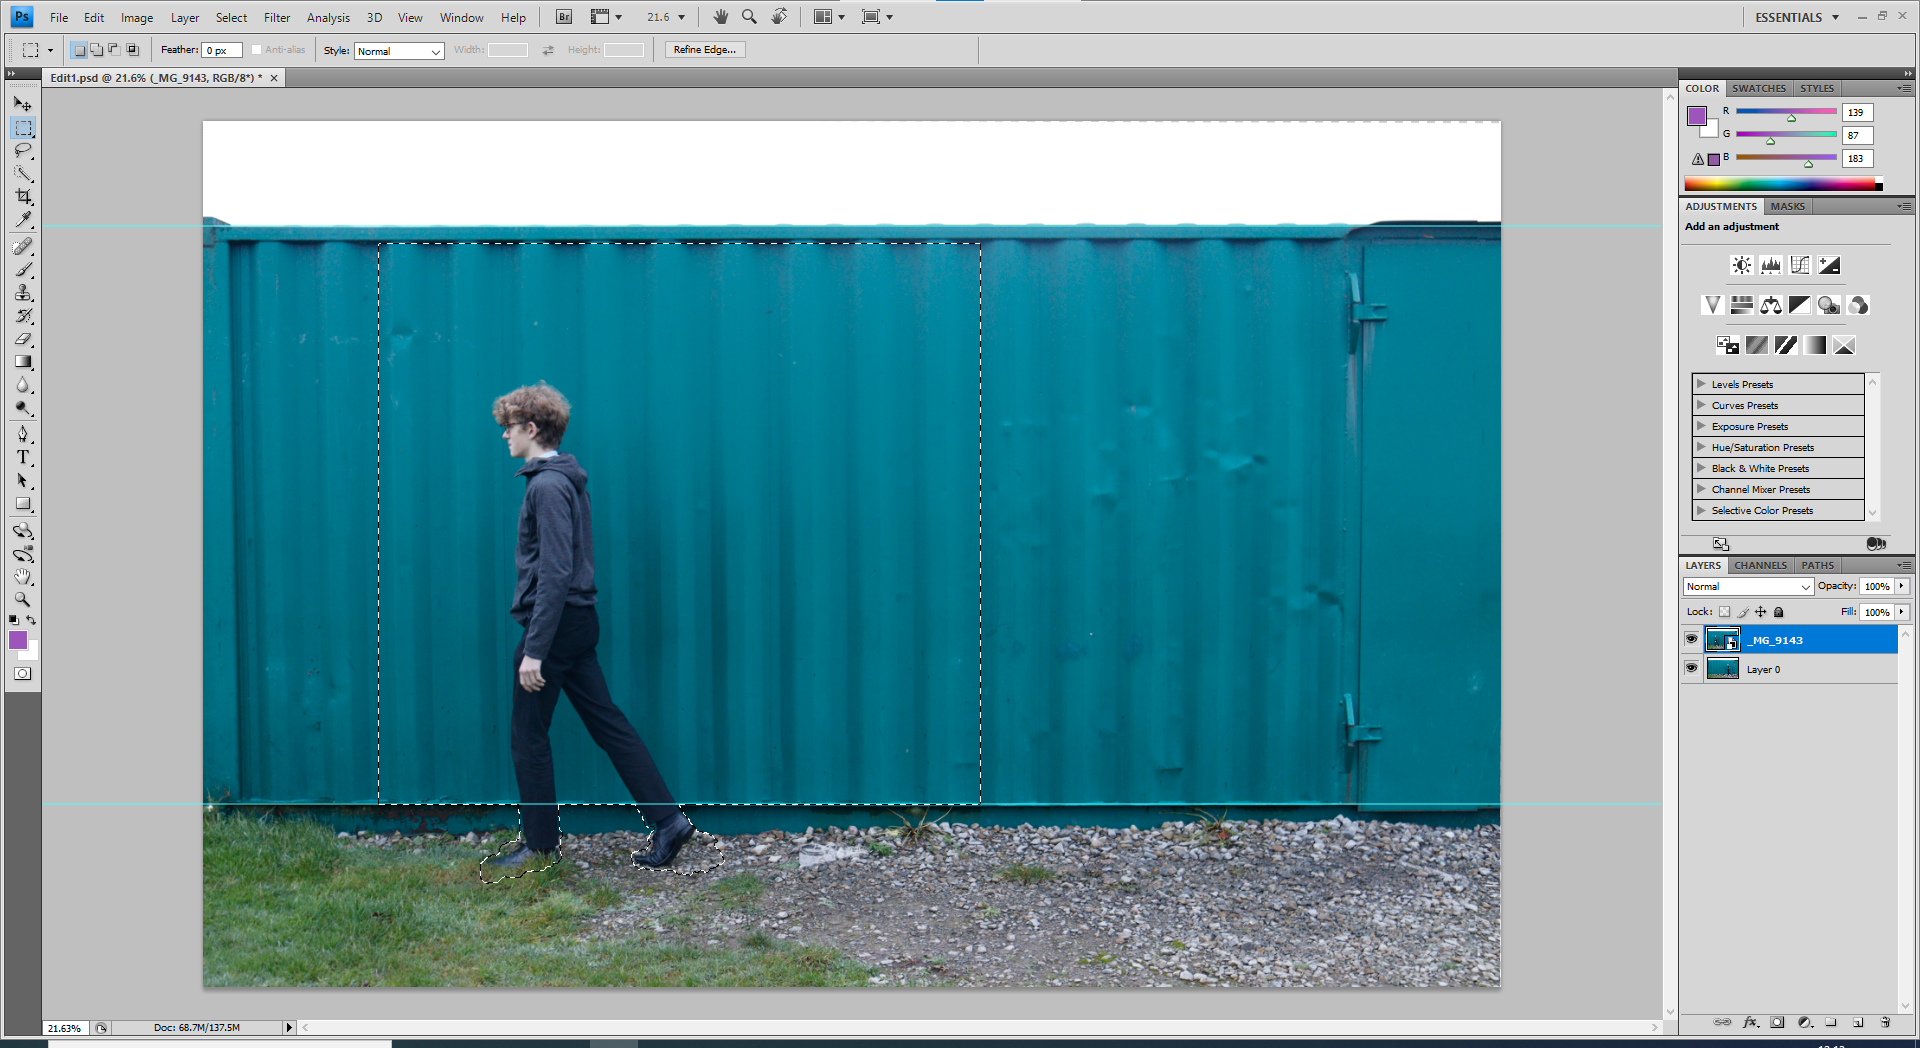Screen dimensions: 1920x1048
Task: Click the Refine Edge button
Action: click(x=705, y=50)
